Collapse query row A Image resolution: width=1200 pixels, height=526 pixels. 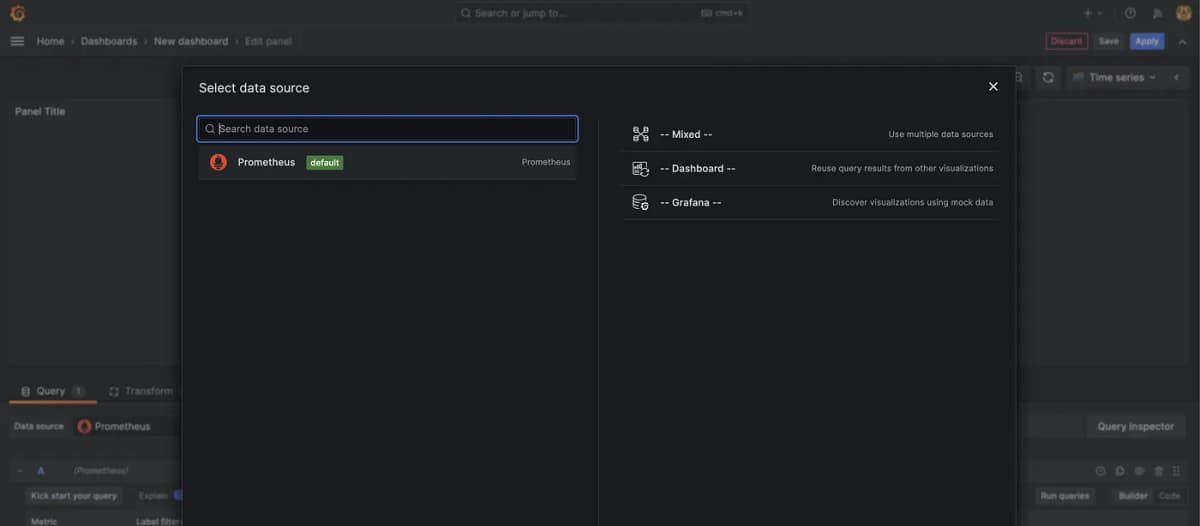click(x=20, y=470)
